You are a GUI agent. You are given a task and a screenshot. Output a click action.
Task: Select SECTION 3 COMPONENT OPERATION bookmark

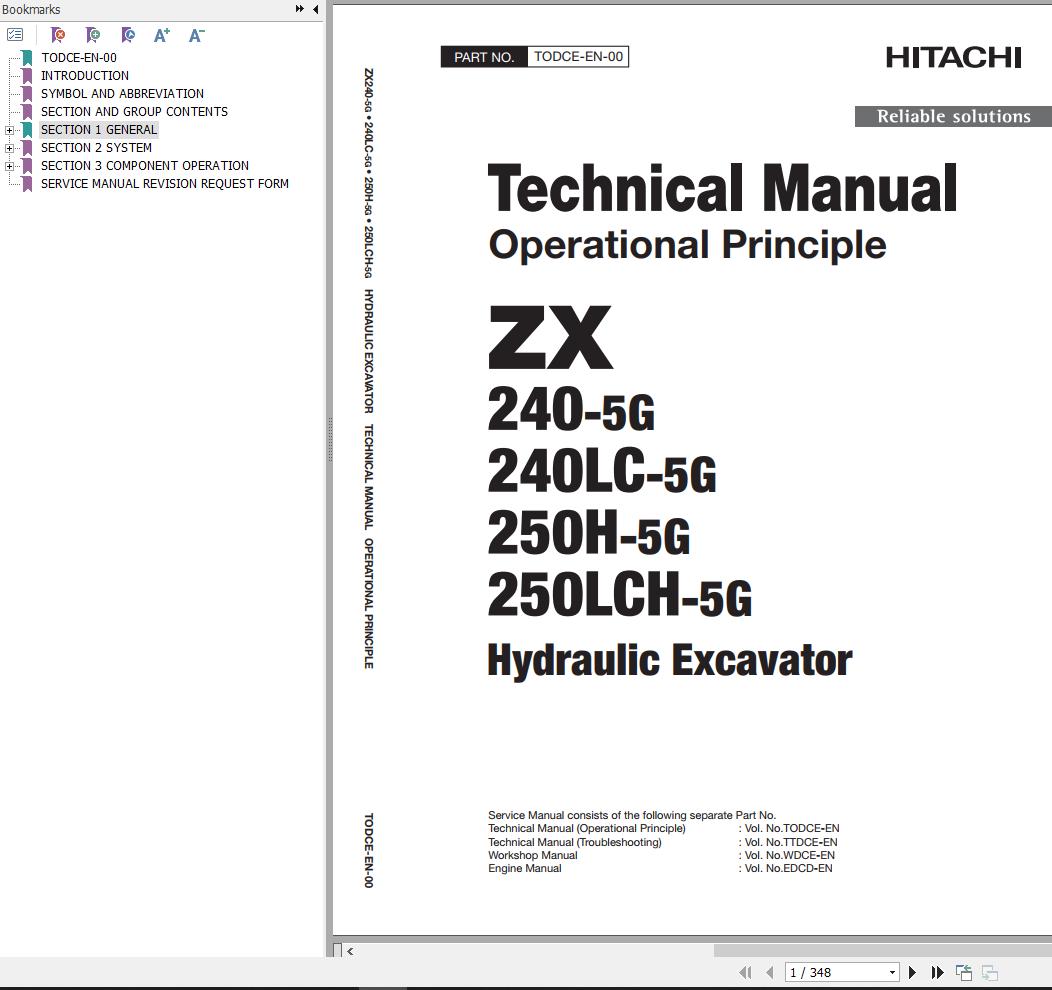(x=144, y=166)
